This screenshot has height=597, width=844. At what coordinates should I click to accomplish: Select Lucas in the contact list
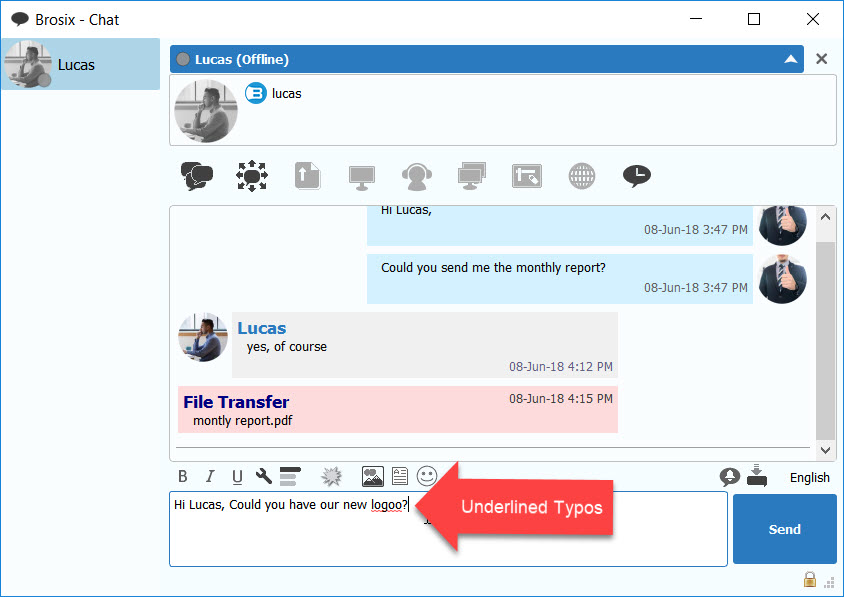coord(81,64)
